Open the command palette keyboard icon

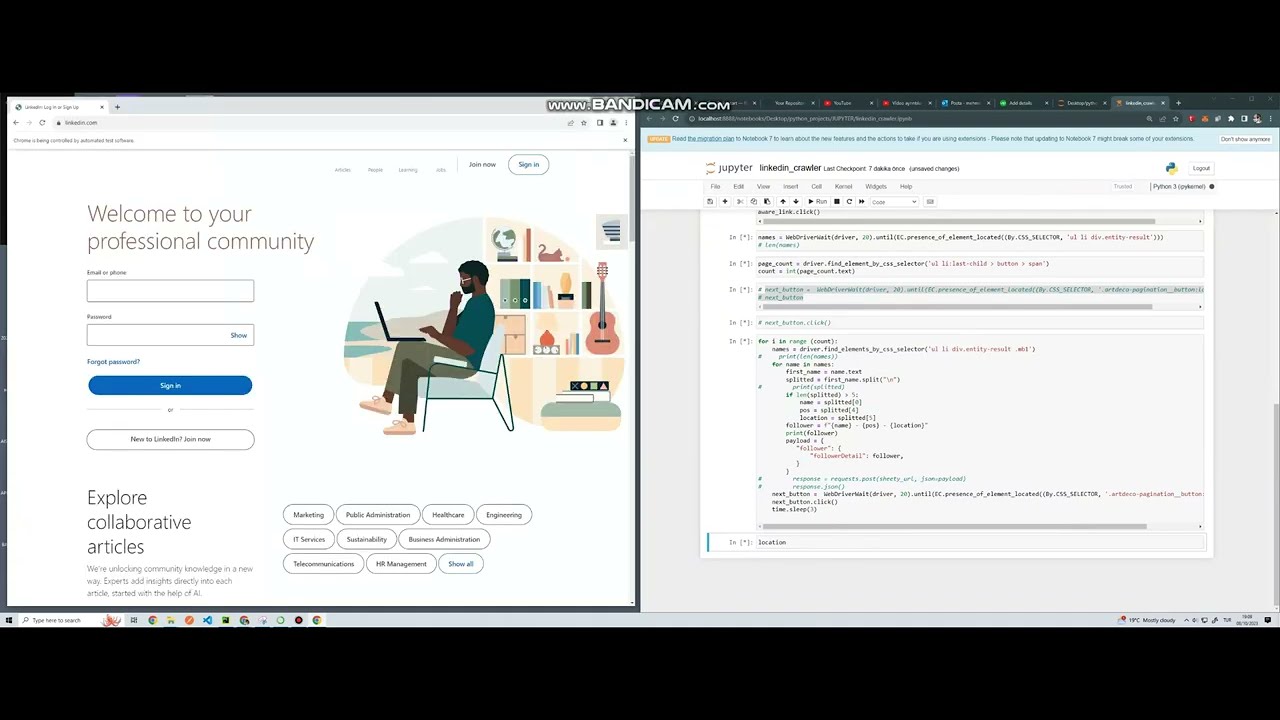tap(930, 201)
